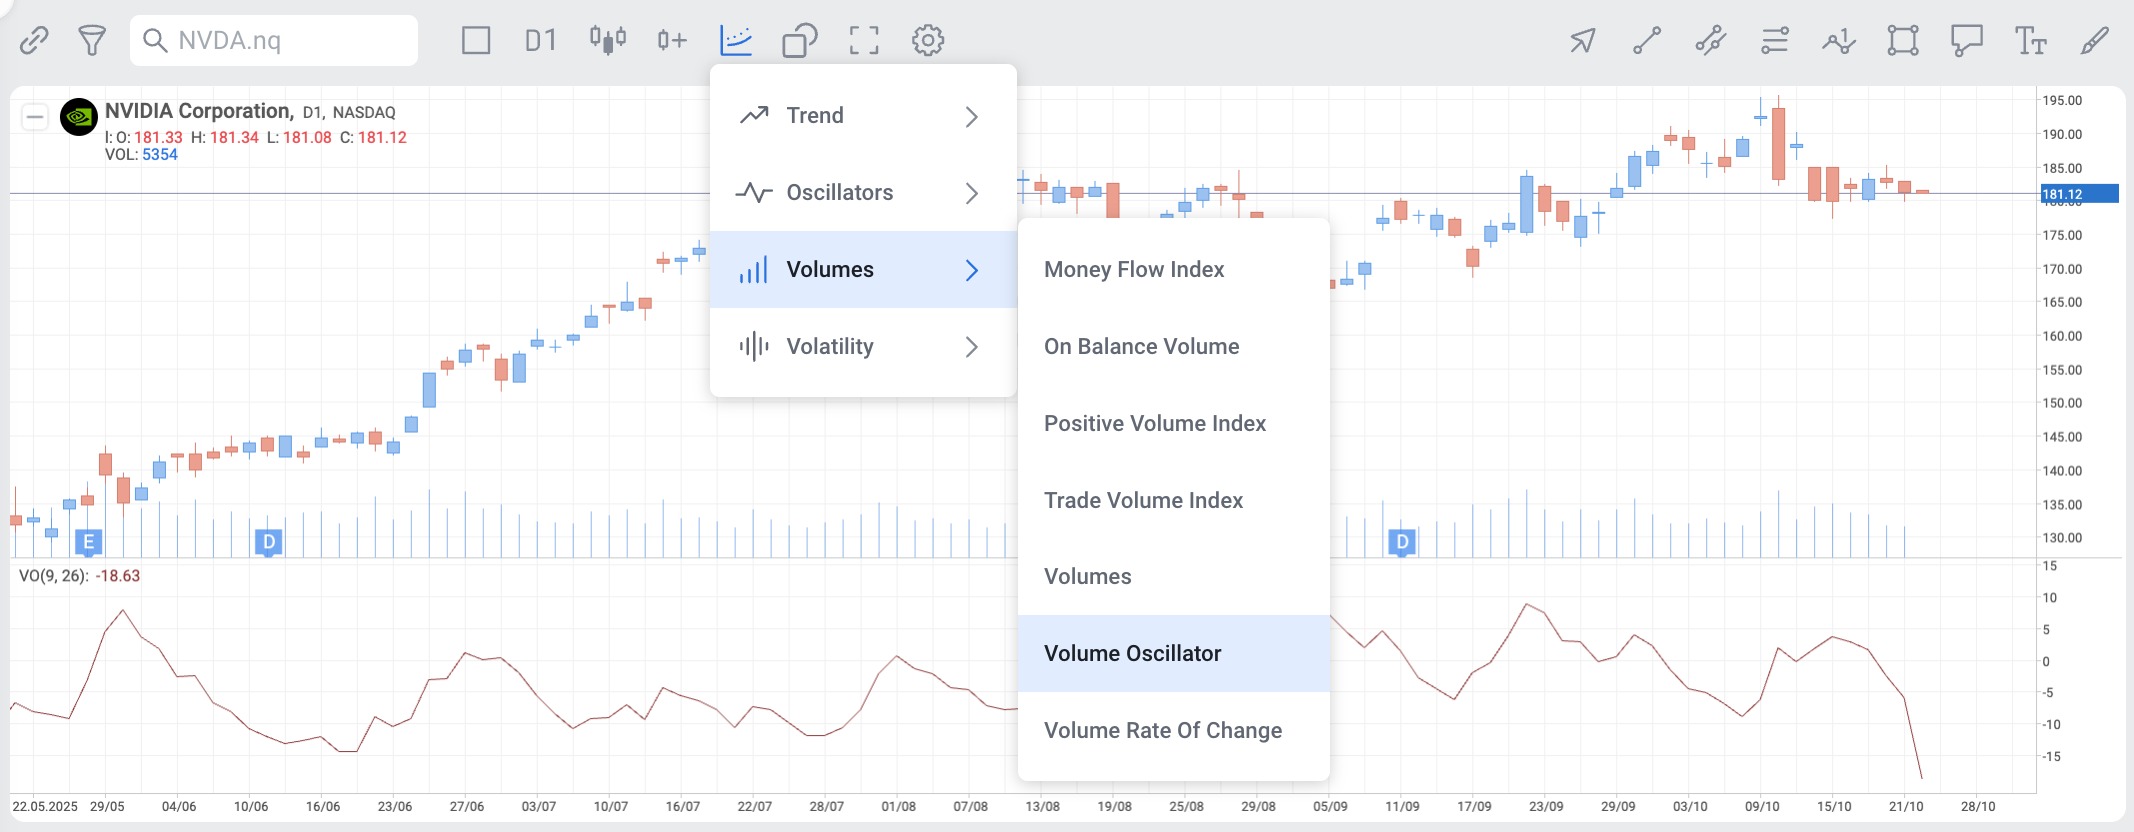Screen dimensions: 2134x832
Task: Select the candlestick chart type icon
Action: pos(607,41)
